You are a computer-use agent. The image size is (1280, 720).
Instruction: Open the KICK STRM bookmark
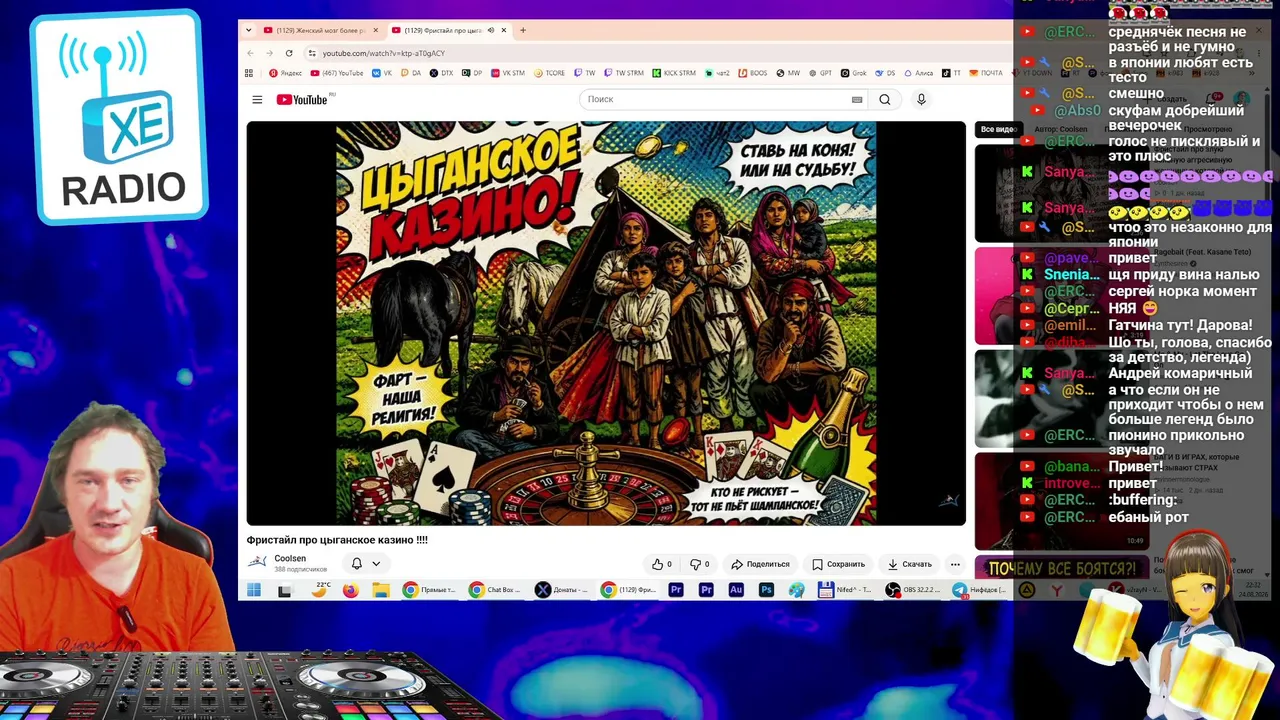click(674, 73)
